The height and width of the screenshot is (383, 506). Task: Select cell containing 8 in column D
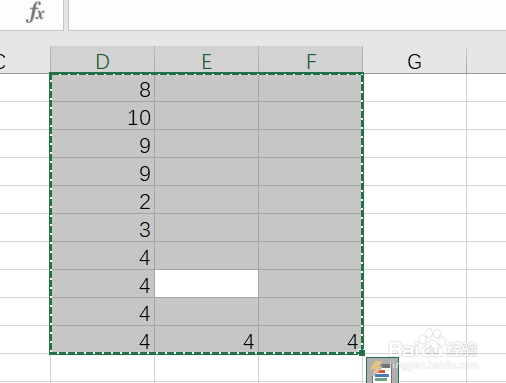tap(102, 88)
